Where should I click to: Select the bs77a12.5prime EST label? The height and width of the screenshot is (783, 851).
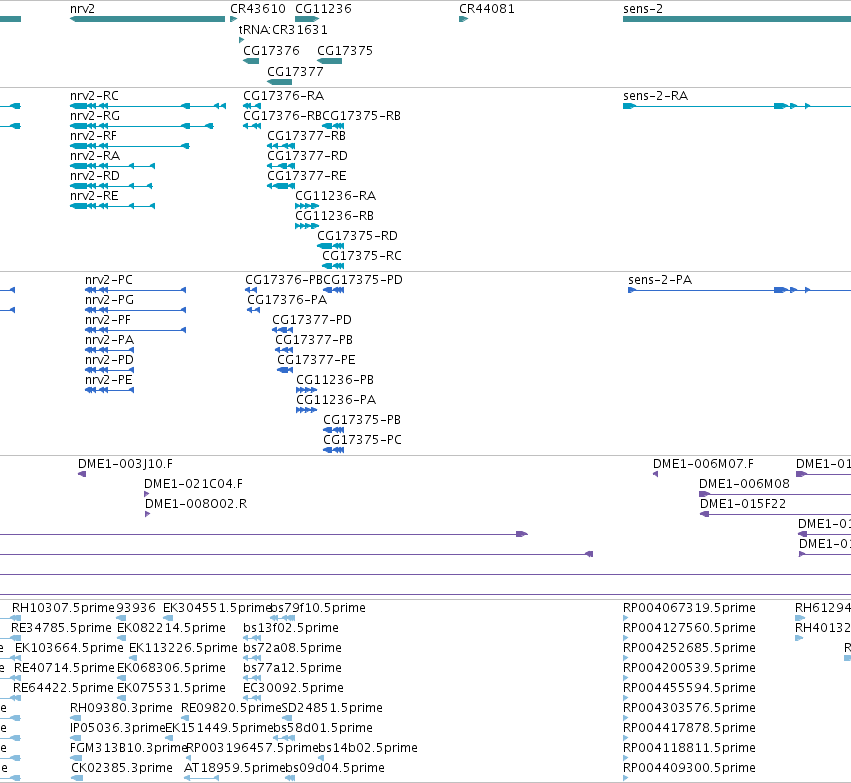point(293,668)
